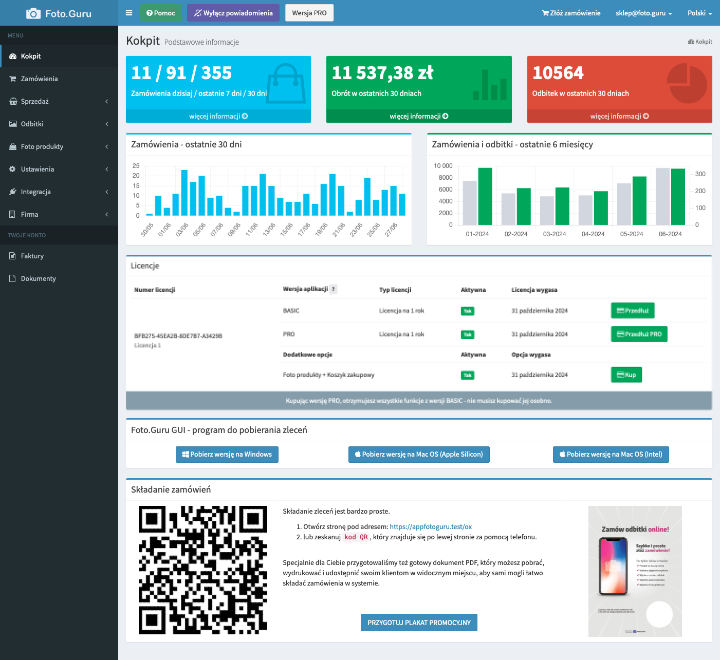Expand the Integracja submenu chevron
This screenshot has width=720, height=660.
point(107,192)
